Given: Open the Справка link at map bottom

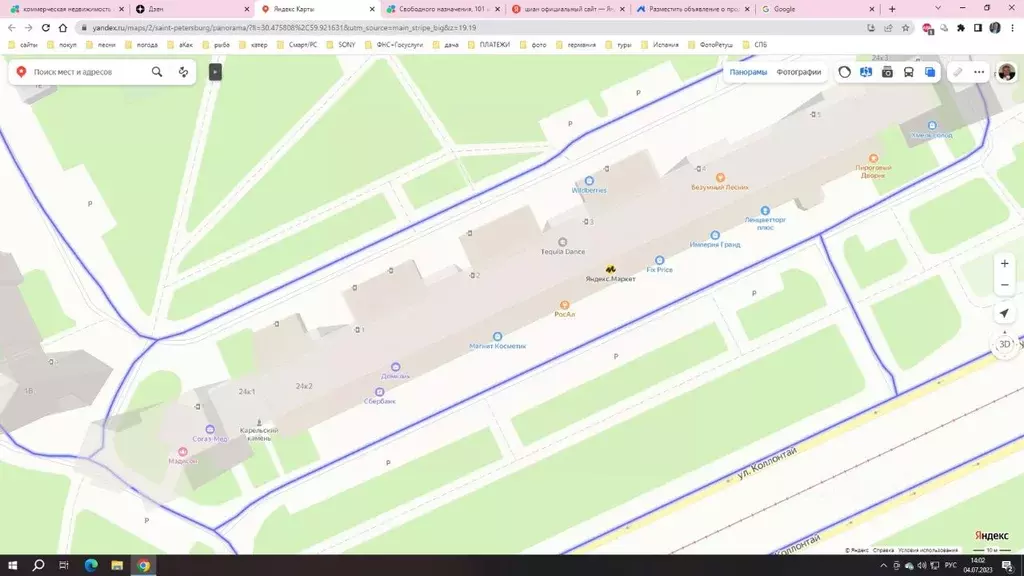Looking at the screenshot, I should click(883, 551).
